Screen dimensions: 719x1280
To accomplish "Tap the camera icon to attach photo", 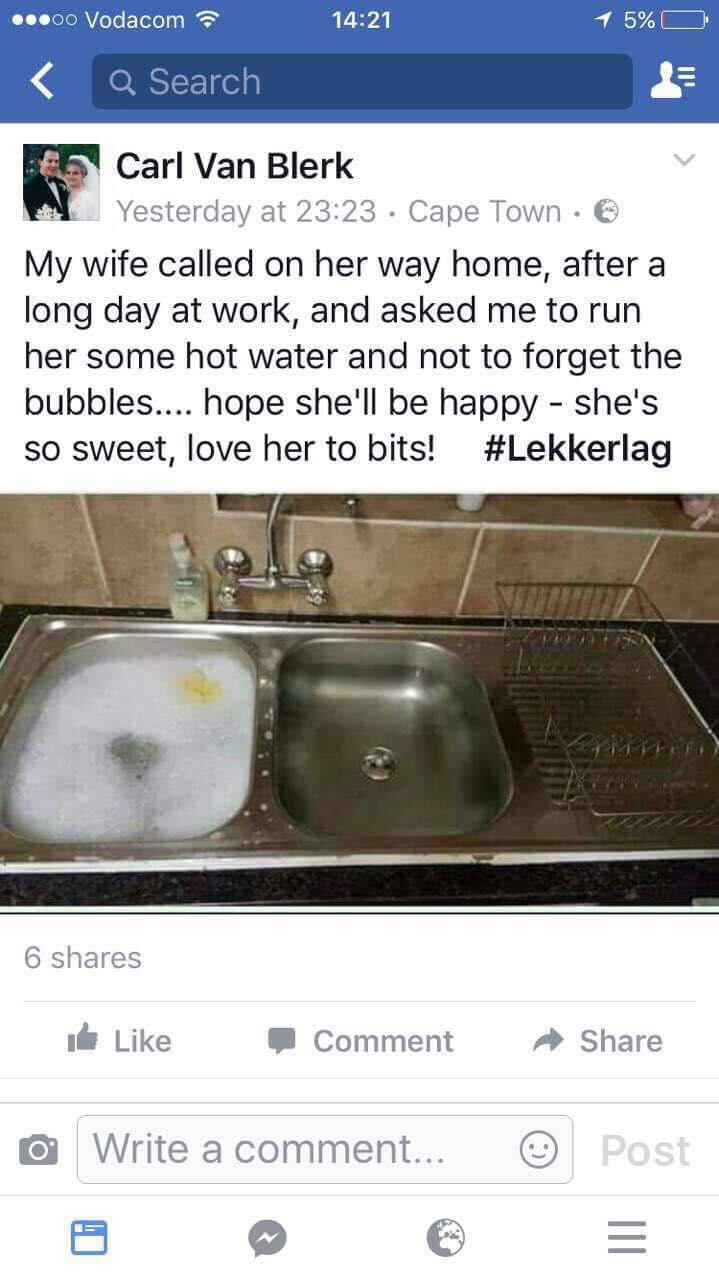I will tap(37, 1150).
